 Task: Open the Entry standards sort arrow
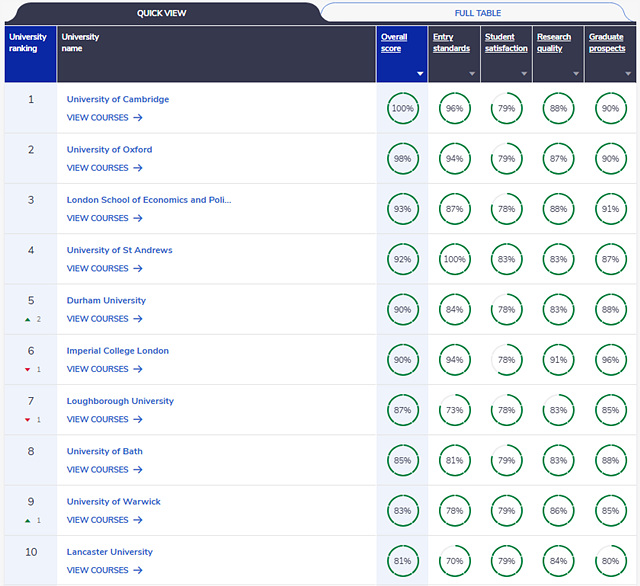coord(472,74)
